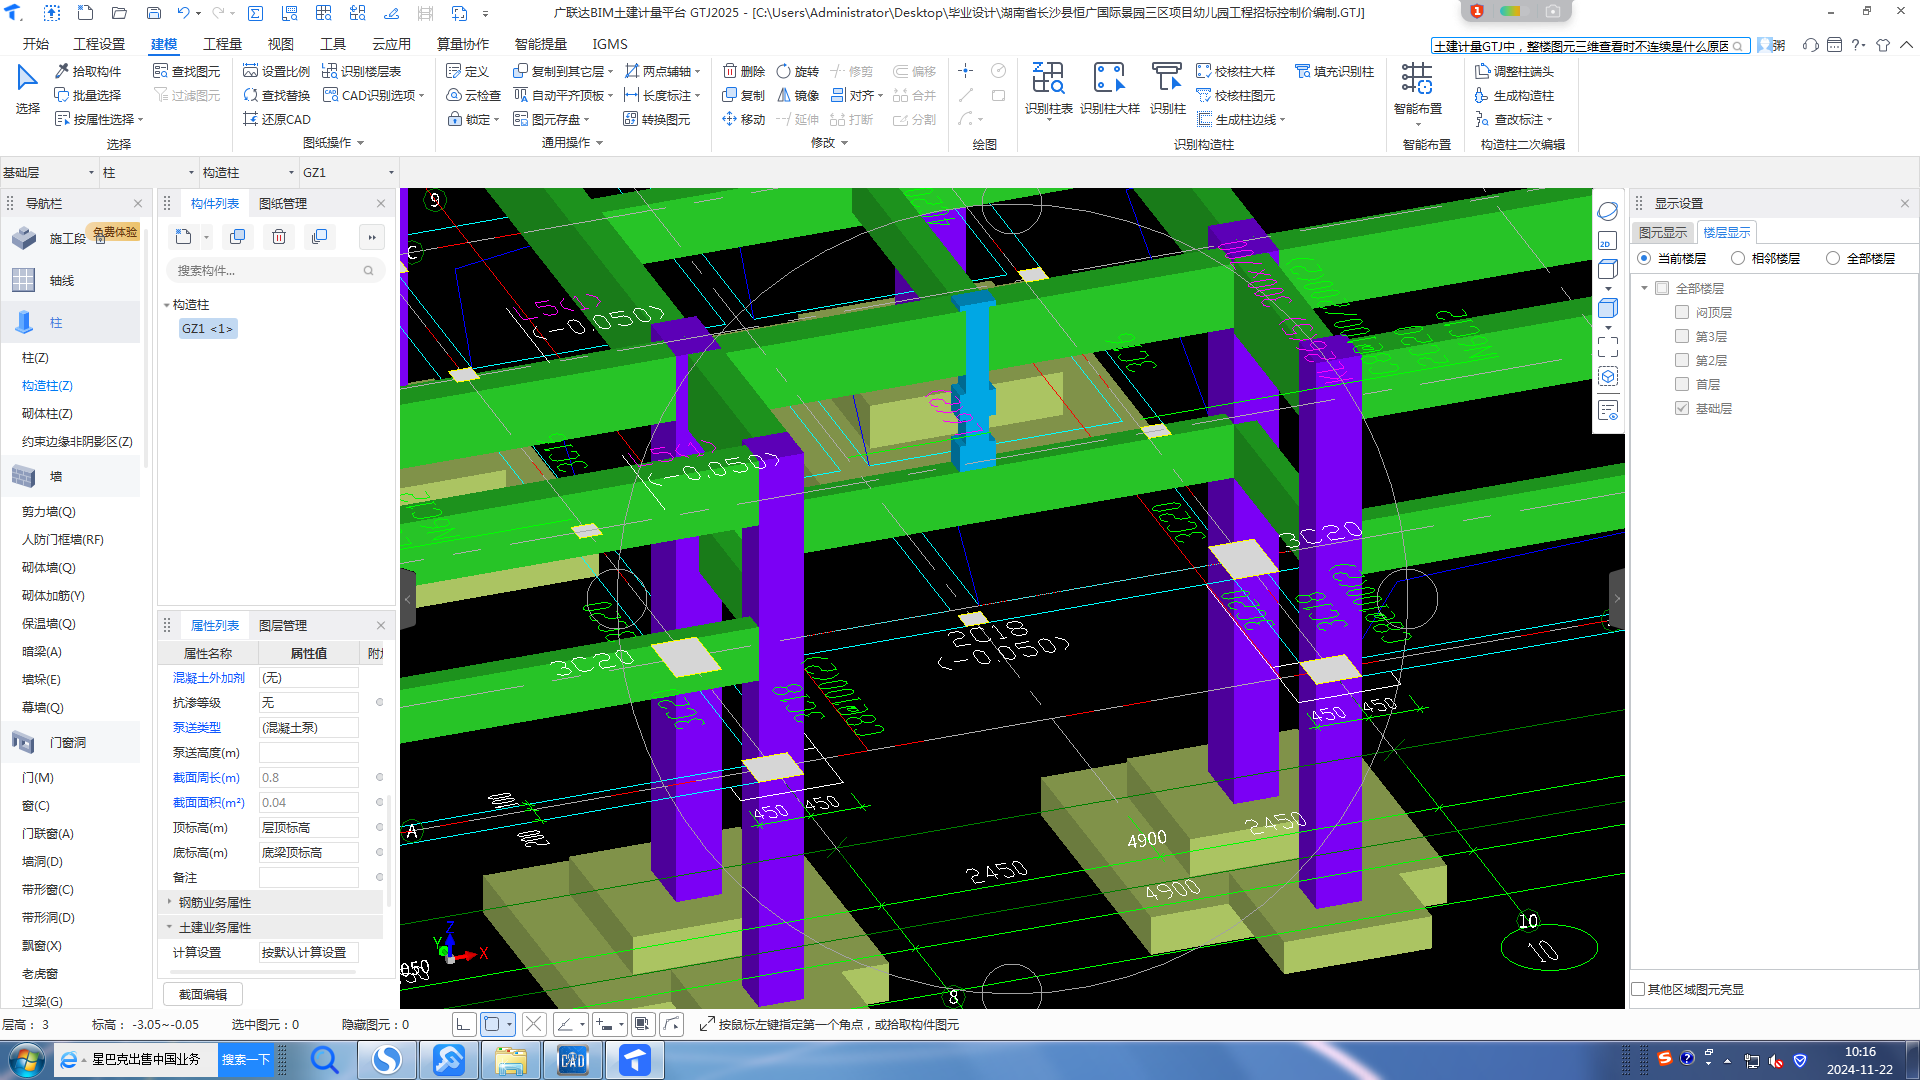
Task: Check the 第2层 floor checkbox
Action: pyautogui.click(x=1682, y=360)
